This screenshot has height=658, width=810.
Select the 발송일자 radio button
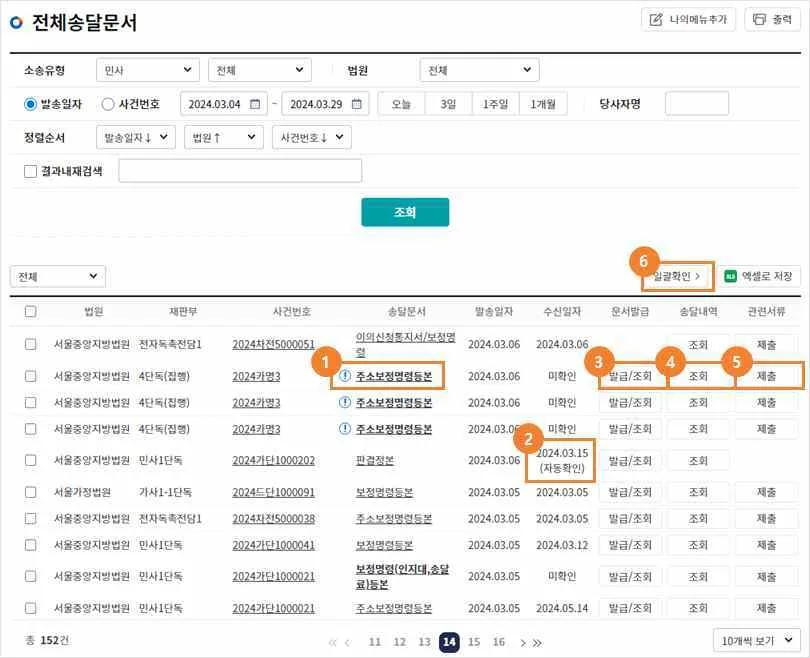click(x=30, y=104)
